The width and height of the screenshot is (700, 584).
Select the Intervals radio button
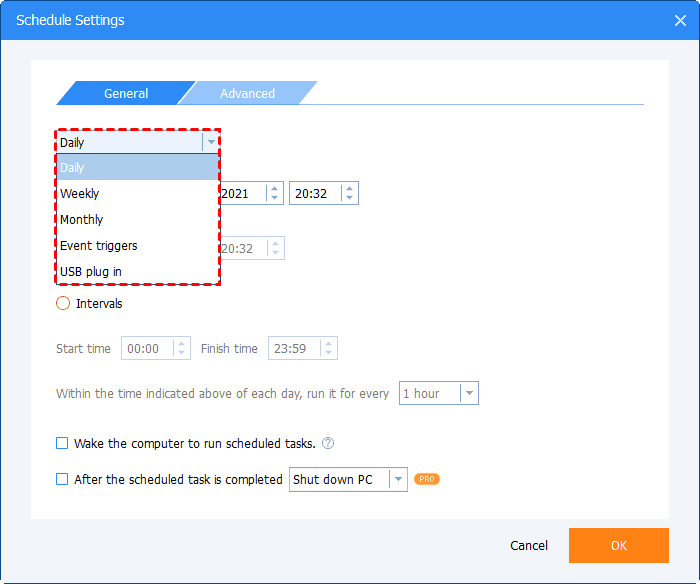point(63,303)
